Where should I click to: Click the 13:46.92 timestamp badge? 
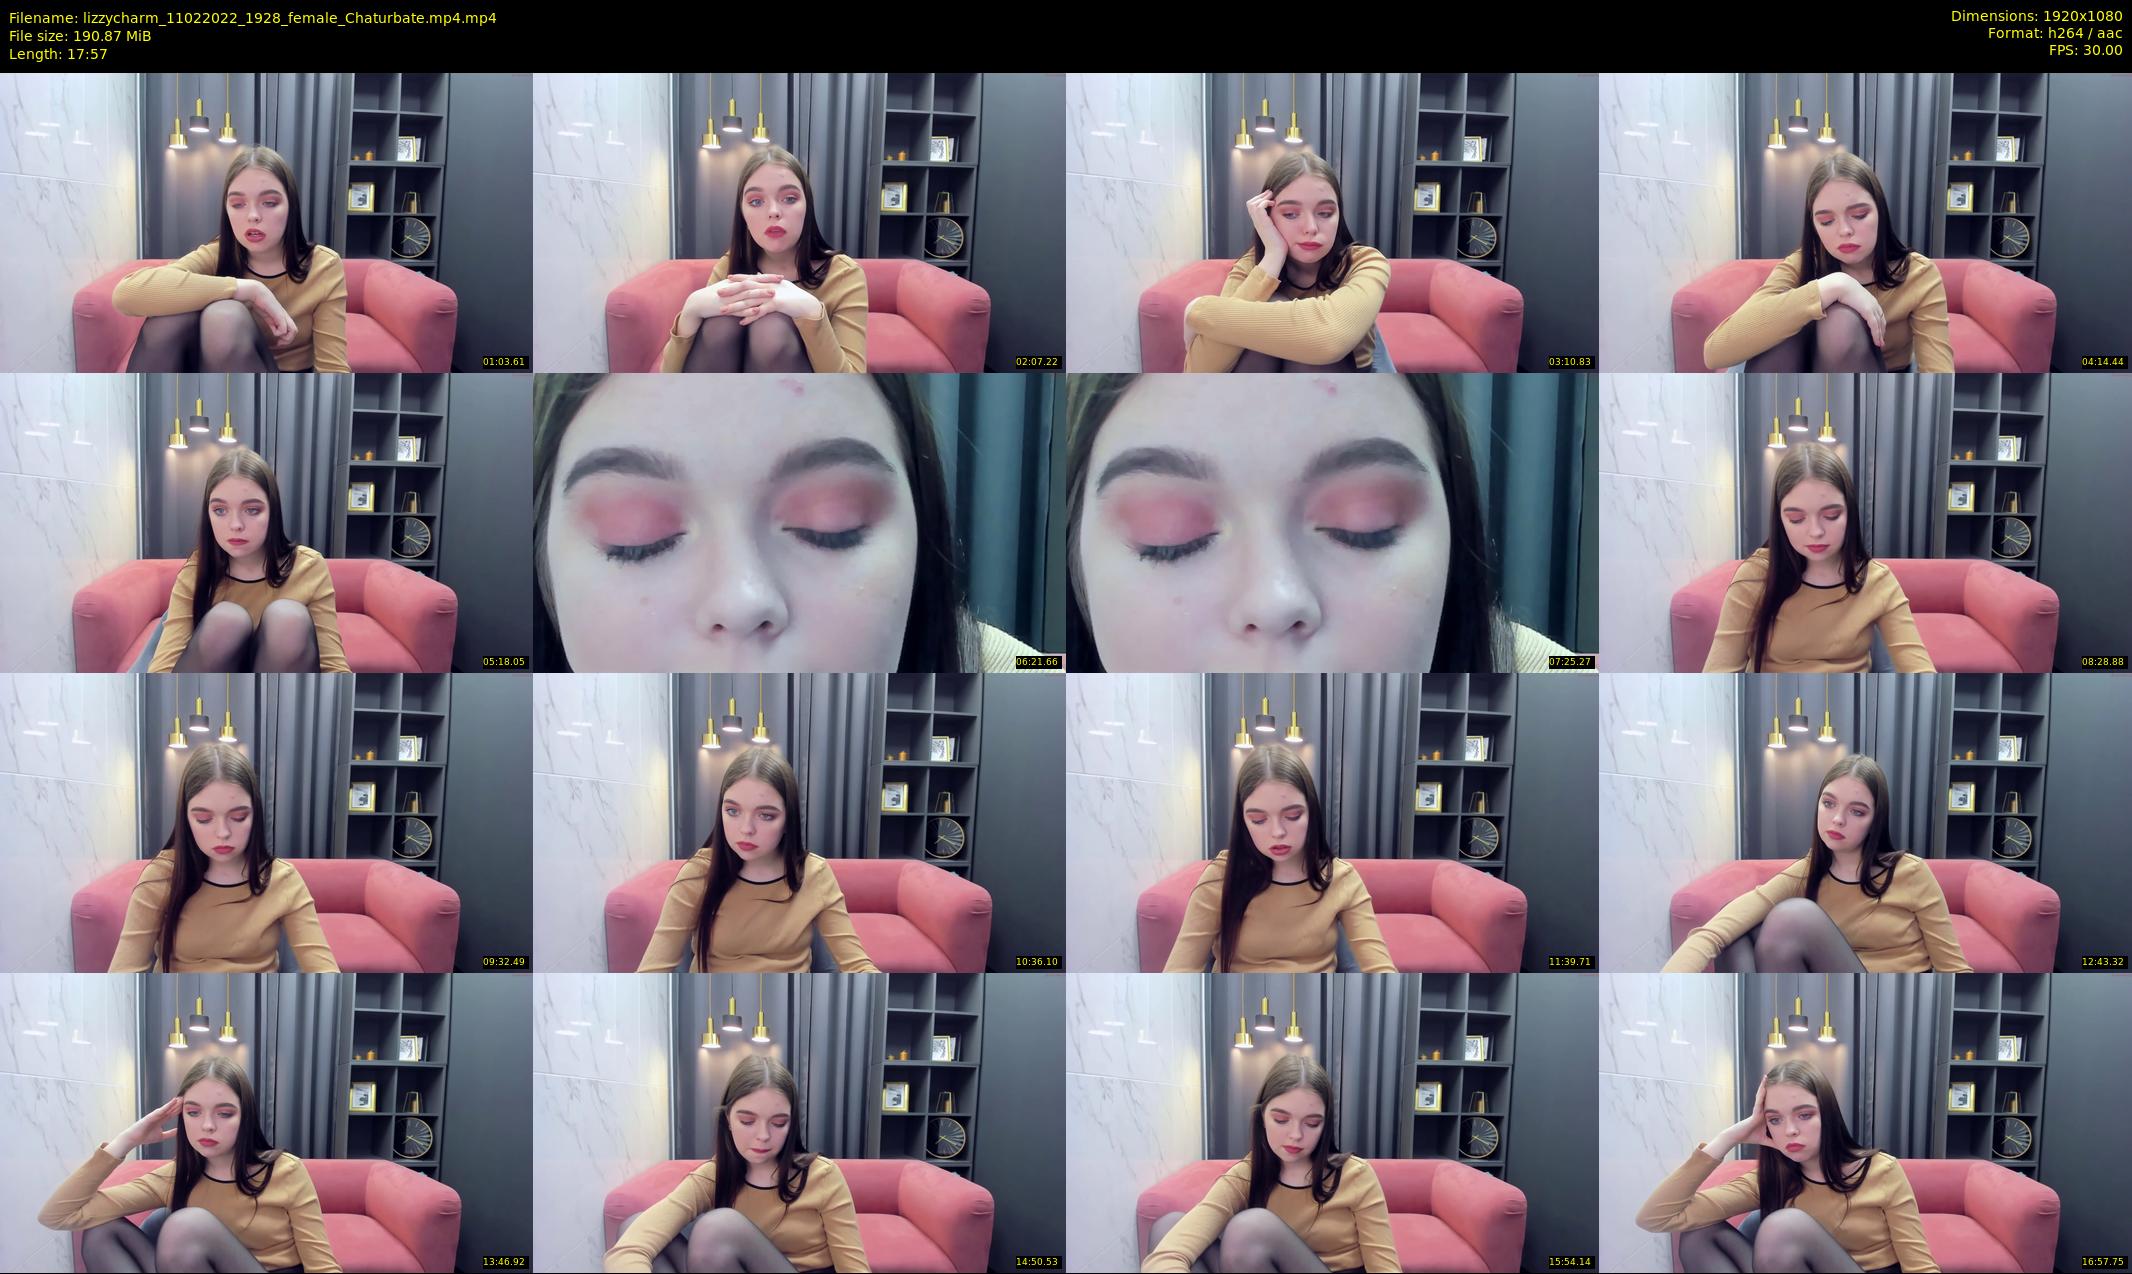point(504,1262)
